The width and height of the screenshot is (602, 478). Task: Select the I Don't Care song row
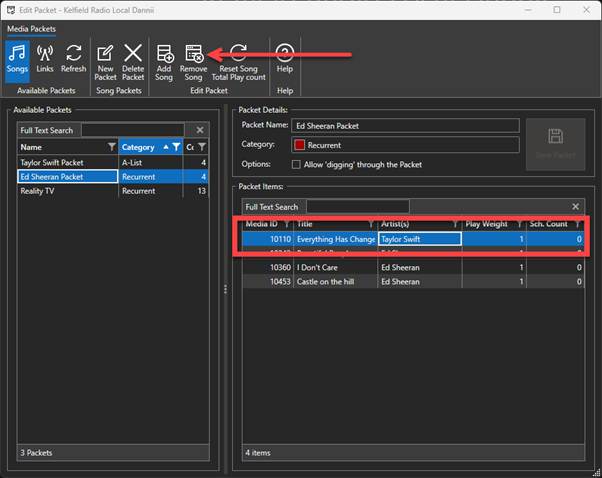click(x=413, y=267)
